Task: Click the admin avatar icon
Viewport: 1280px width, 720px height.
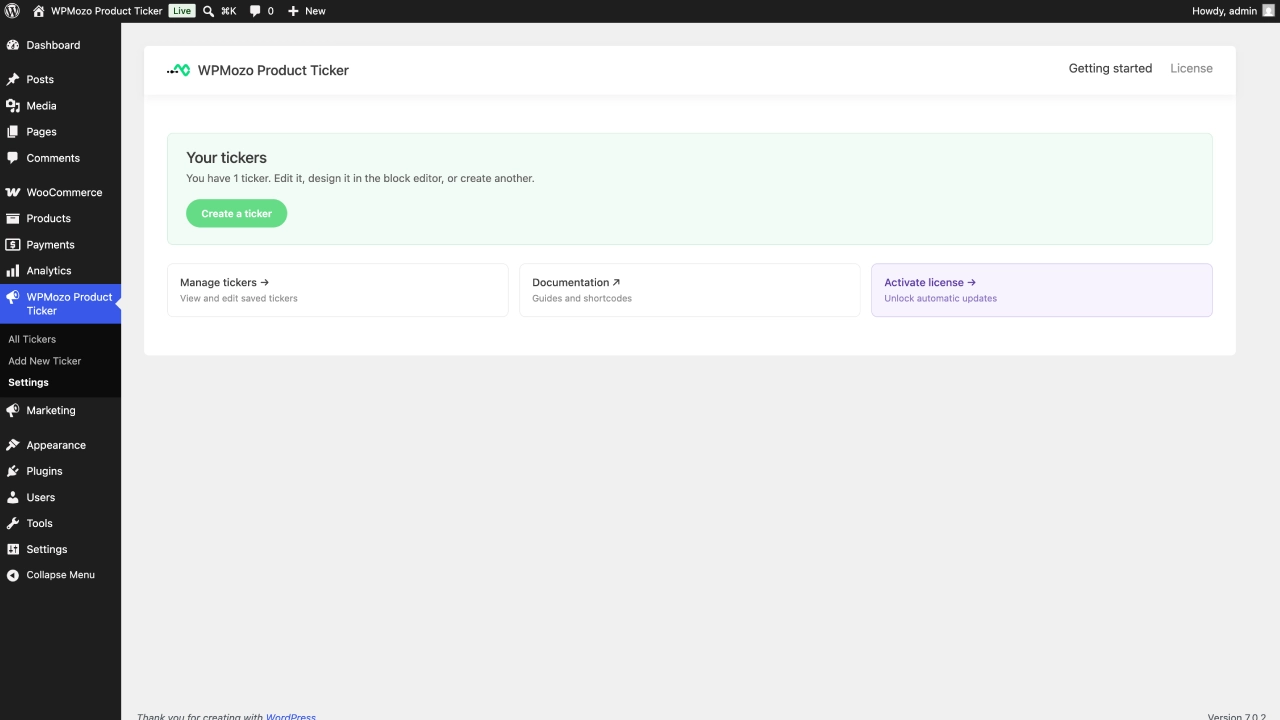Action: click(x=1269, y=11)
